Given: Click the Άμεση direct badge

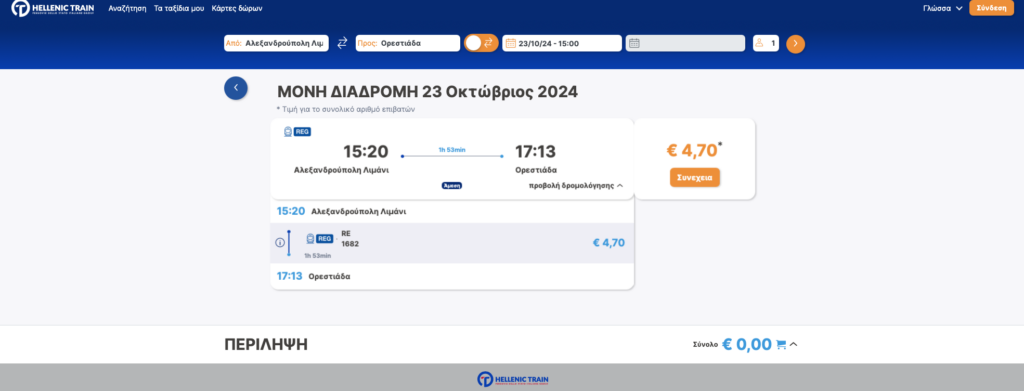Looking at the screenshot, I should point(452,185).
